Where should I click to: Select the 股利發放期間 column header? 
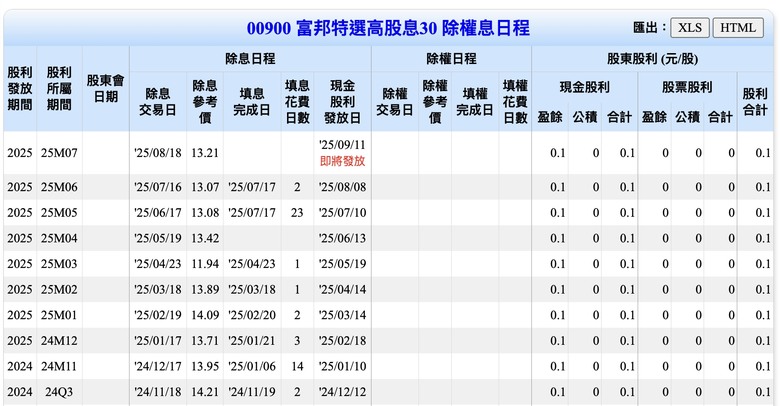(20, 88)
